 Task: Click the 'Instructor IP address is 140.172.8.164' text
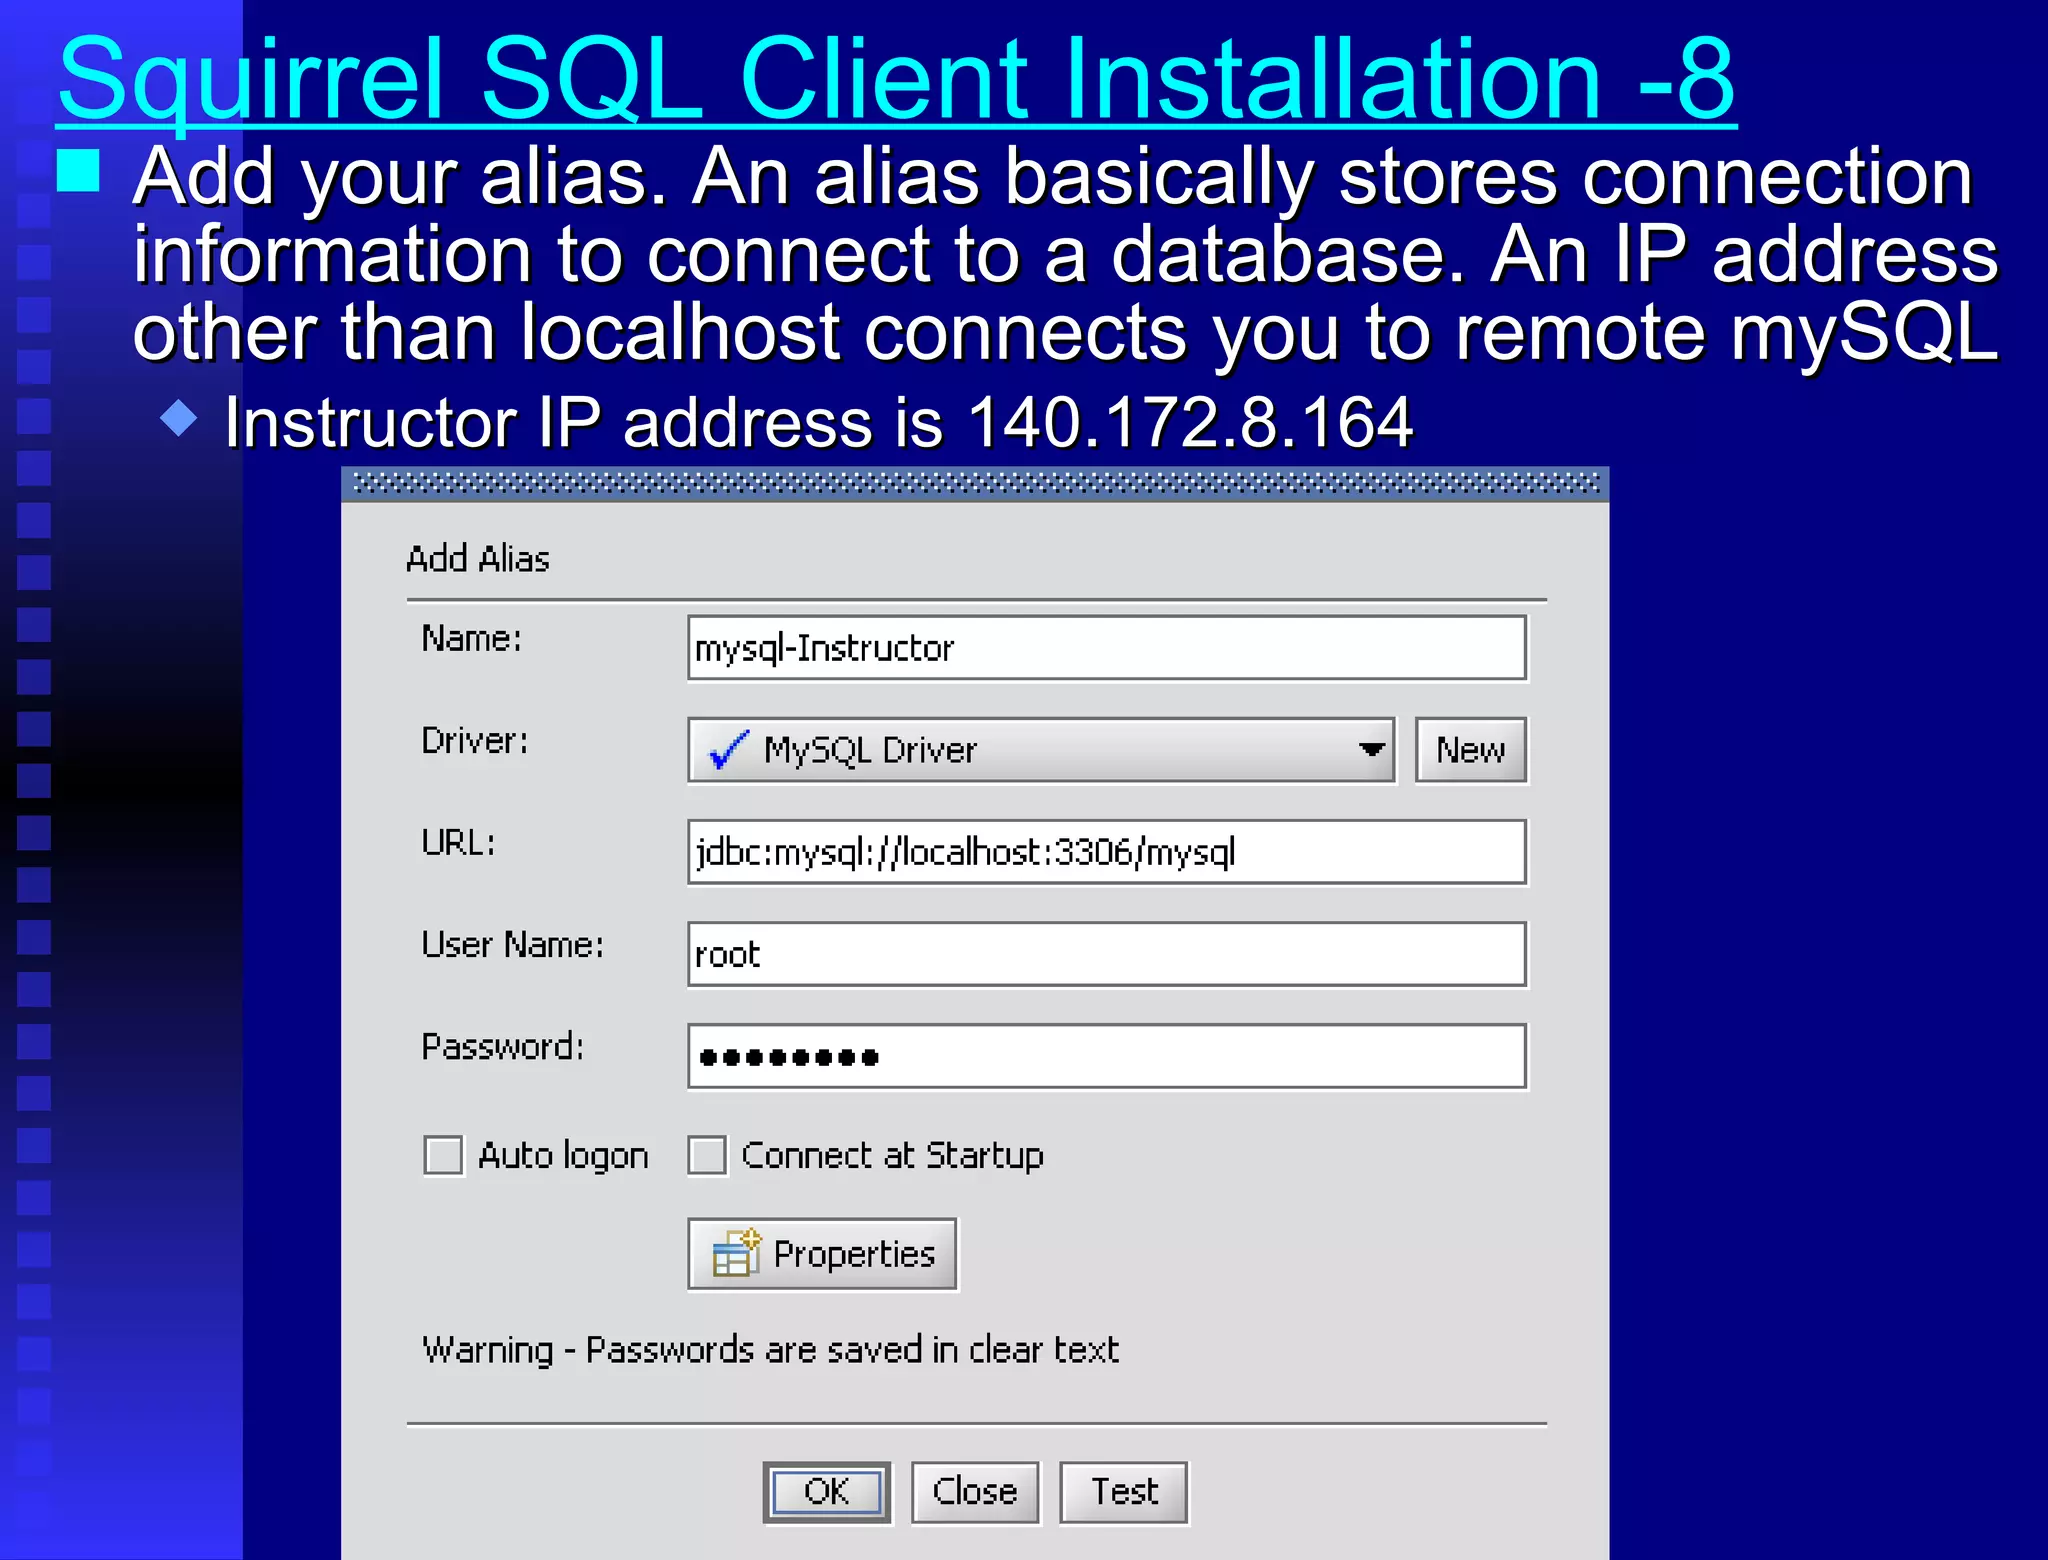click(x=818, y=422)
